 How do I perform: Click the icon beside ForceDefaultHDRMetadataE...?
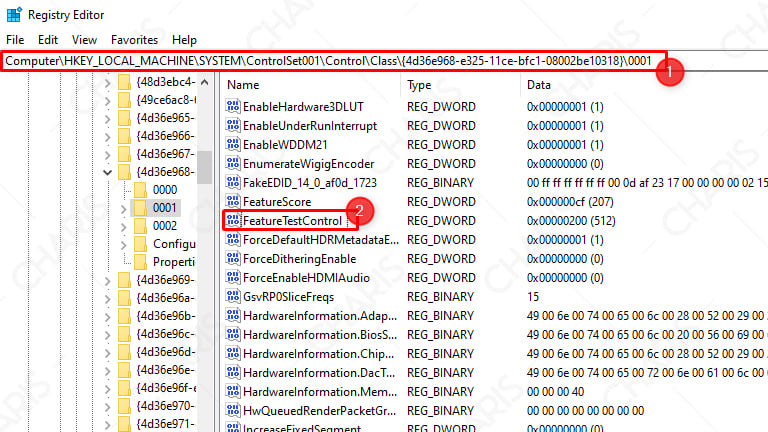click(233, 240)
